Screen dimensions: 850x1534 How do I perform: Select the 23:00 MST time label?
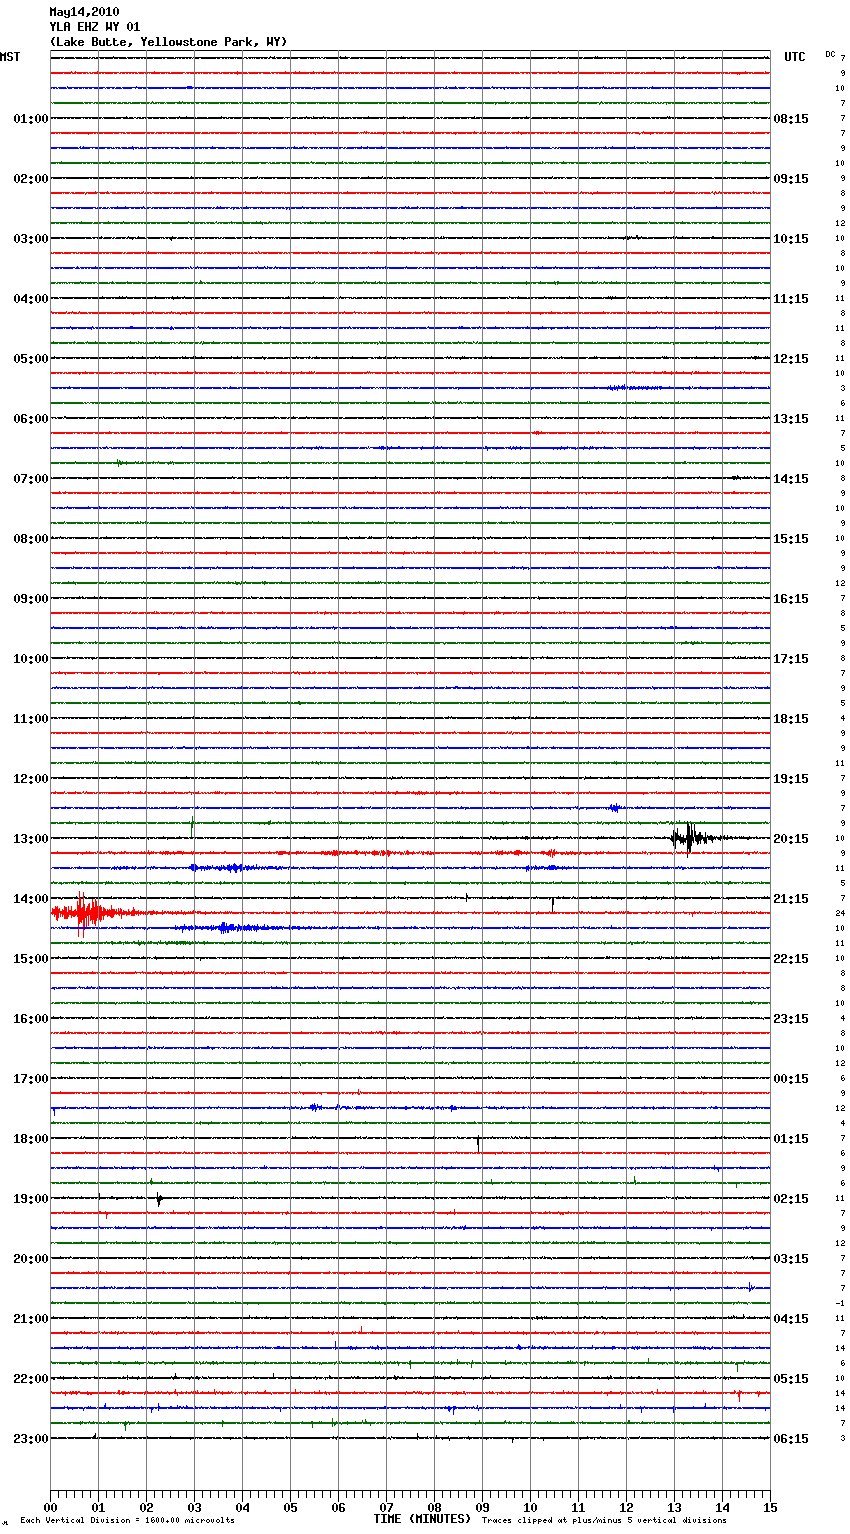point(31,1439)
